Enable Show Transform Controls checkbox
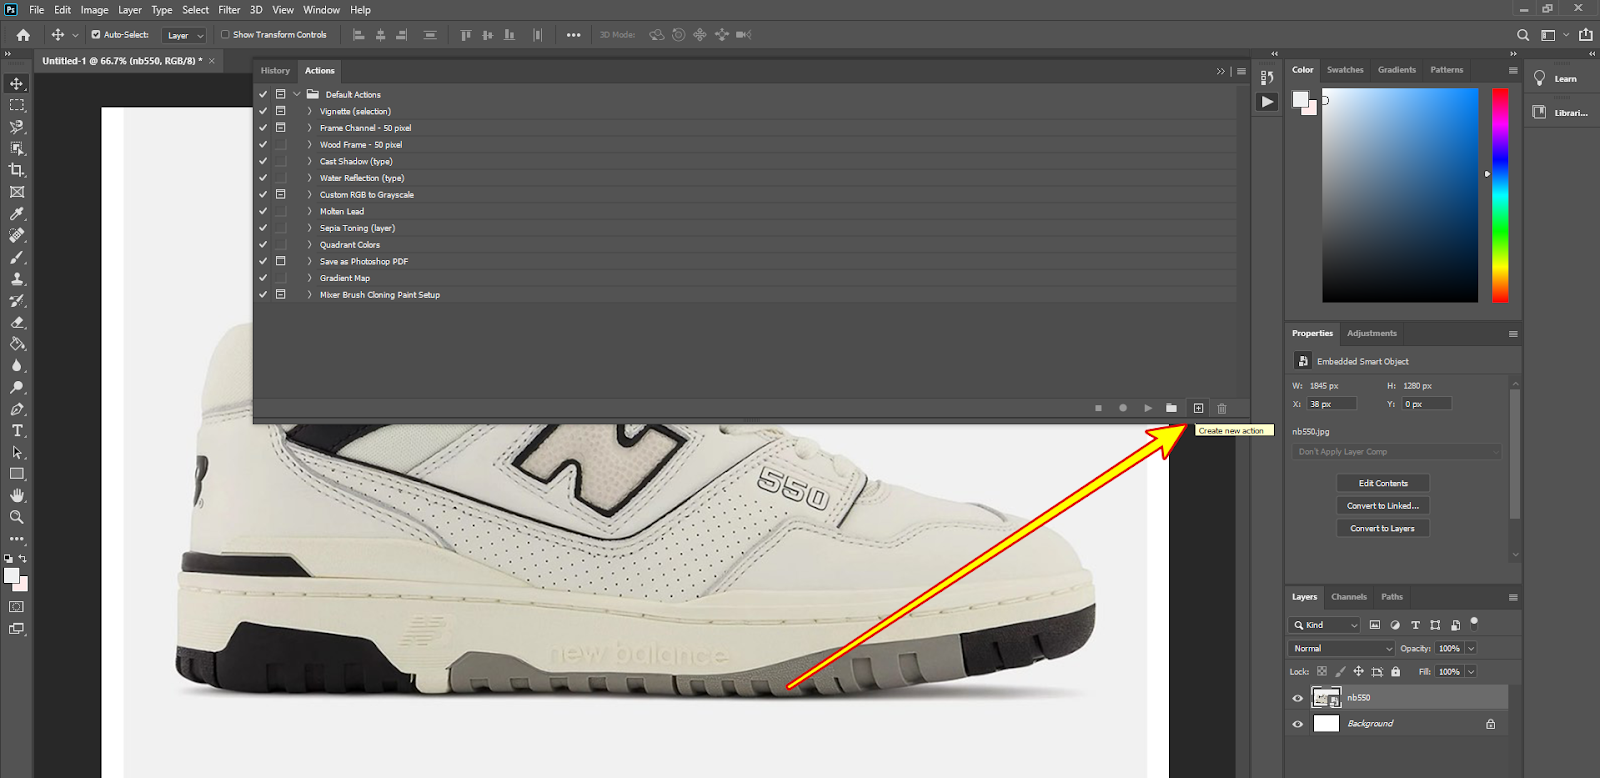This screenshot has width=1600, height=778. [x=225, y=35]
